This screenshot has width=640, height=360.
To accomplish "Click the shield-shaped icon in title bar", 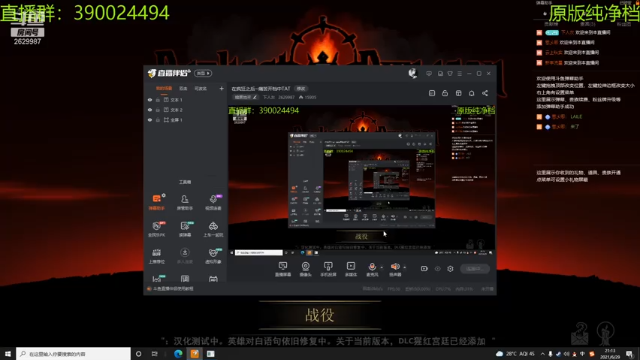I will (x=450, y=73).
